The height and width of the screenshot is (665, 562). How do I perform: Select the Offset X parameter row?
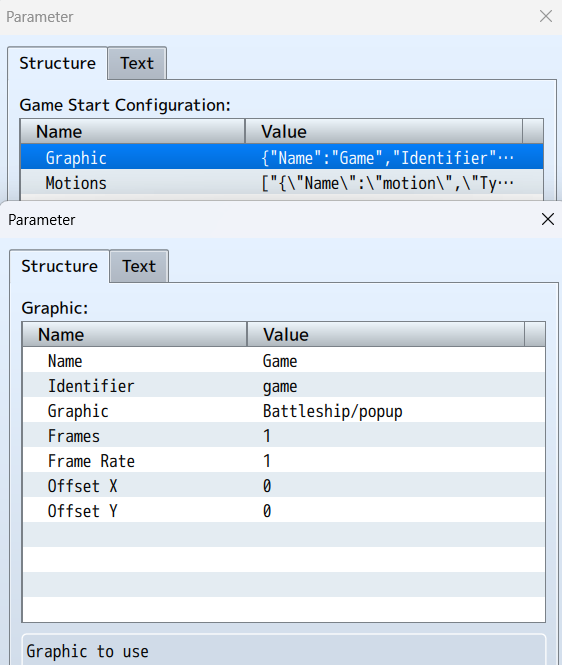[284, 485]
